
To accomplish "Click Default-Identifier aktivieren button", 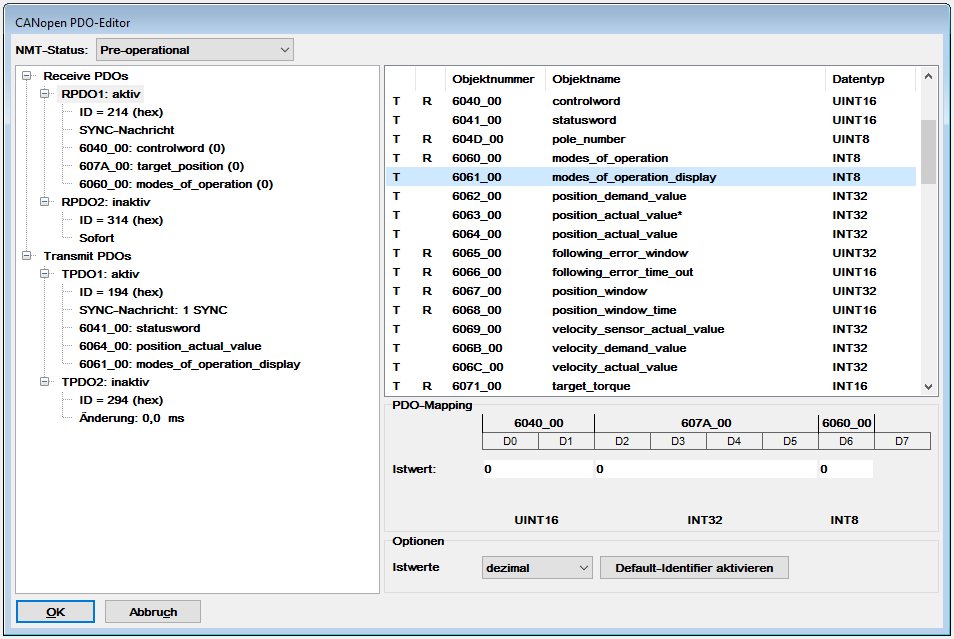I will [x=694, y=568].
